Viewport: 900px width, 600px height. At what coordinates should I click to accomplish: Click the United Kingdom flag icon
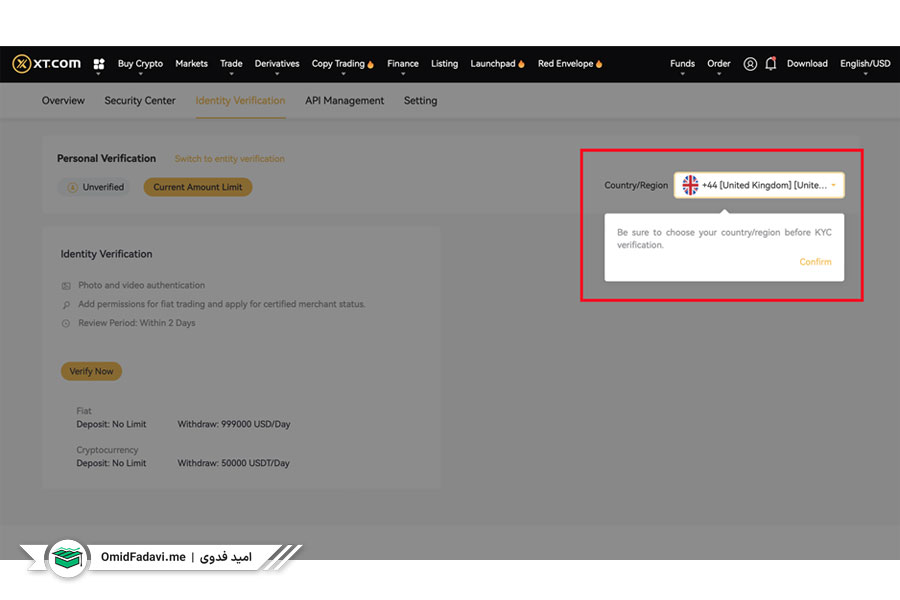point(690,185)
